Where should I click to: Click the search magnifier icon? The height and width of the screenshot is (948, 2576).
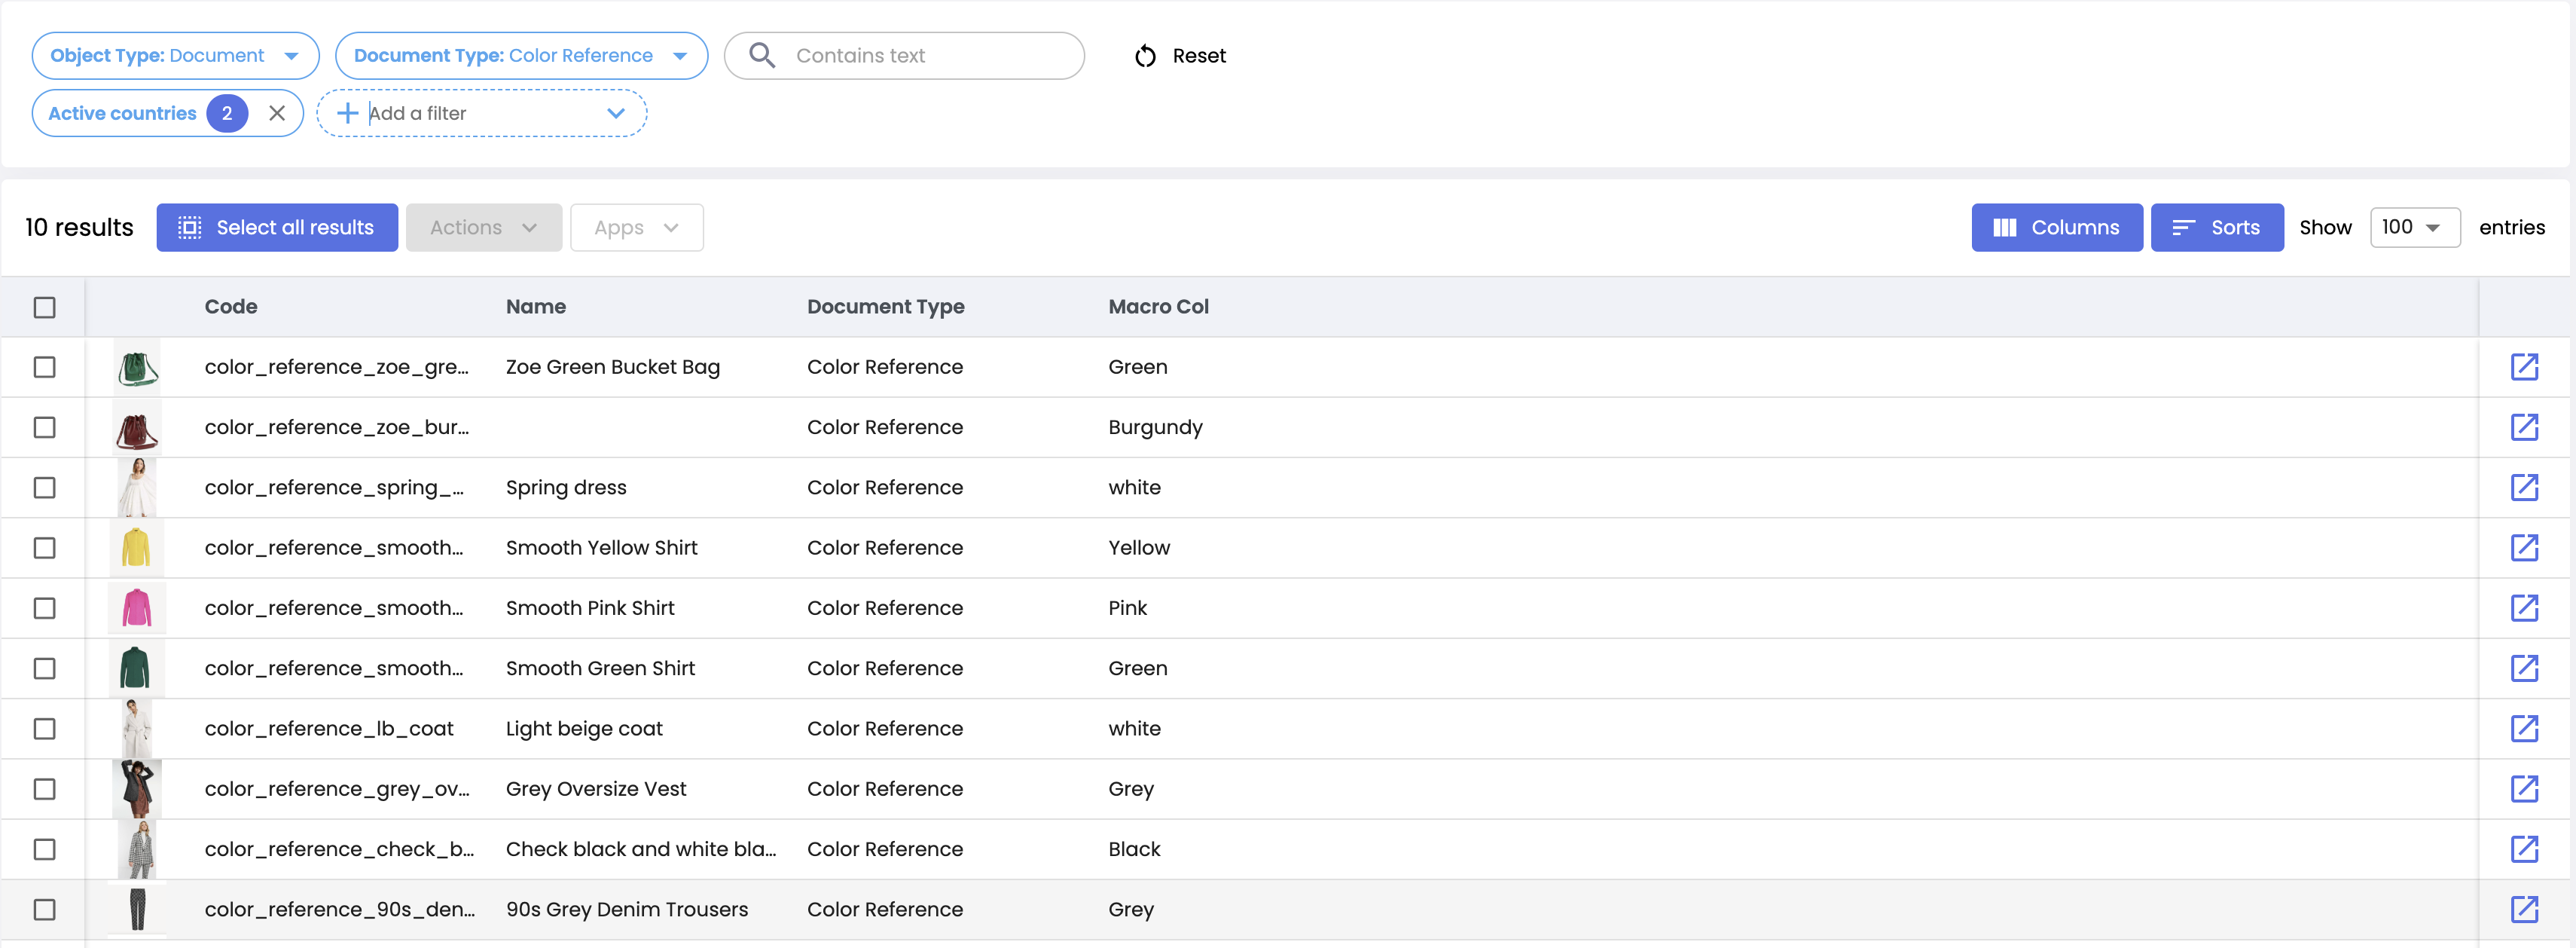point(762,56)
